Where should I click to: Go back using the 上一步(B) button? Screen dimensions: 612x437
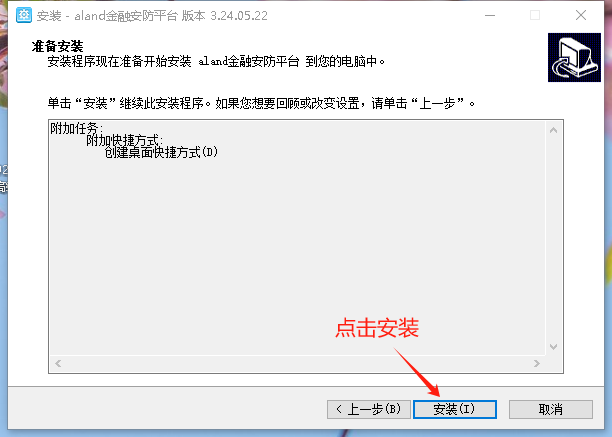pos(369,409)
